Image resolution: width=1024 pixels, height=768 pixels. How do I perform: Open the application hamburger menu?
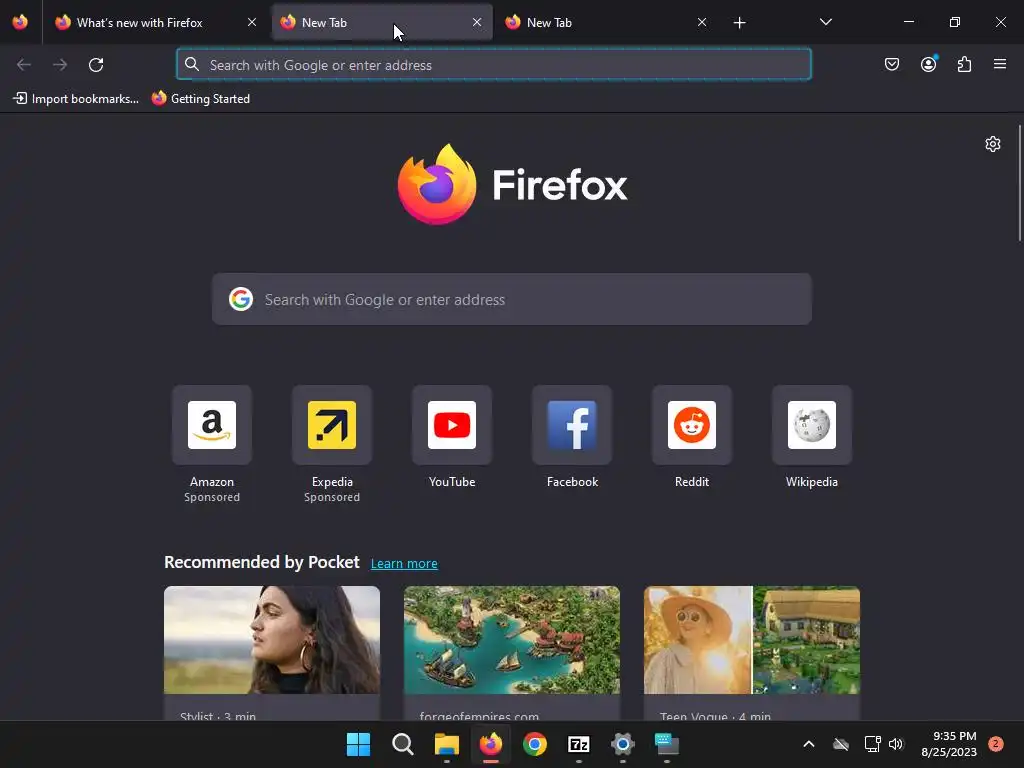tap(1000, 64)
